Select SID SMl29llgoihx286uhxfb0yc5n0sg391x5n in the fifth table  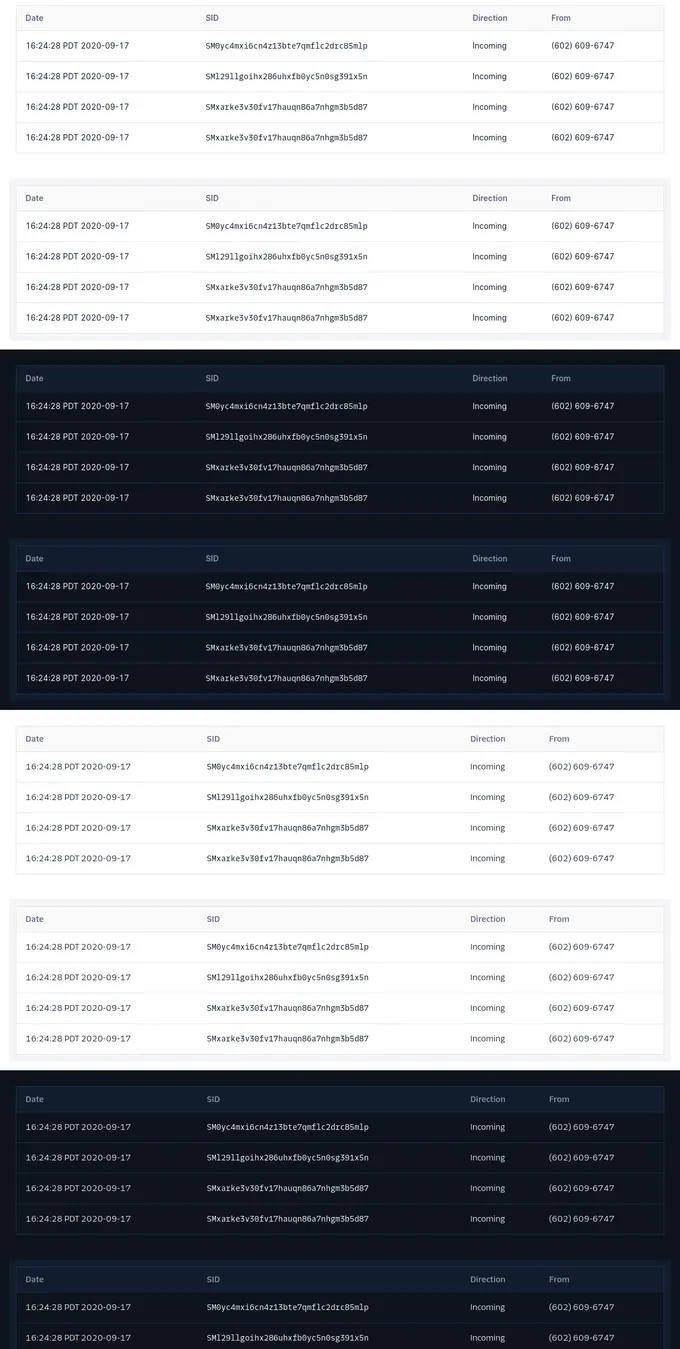click(x=288, y=797)
